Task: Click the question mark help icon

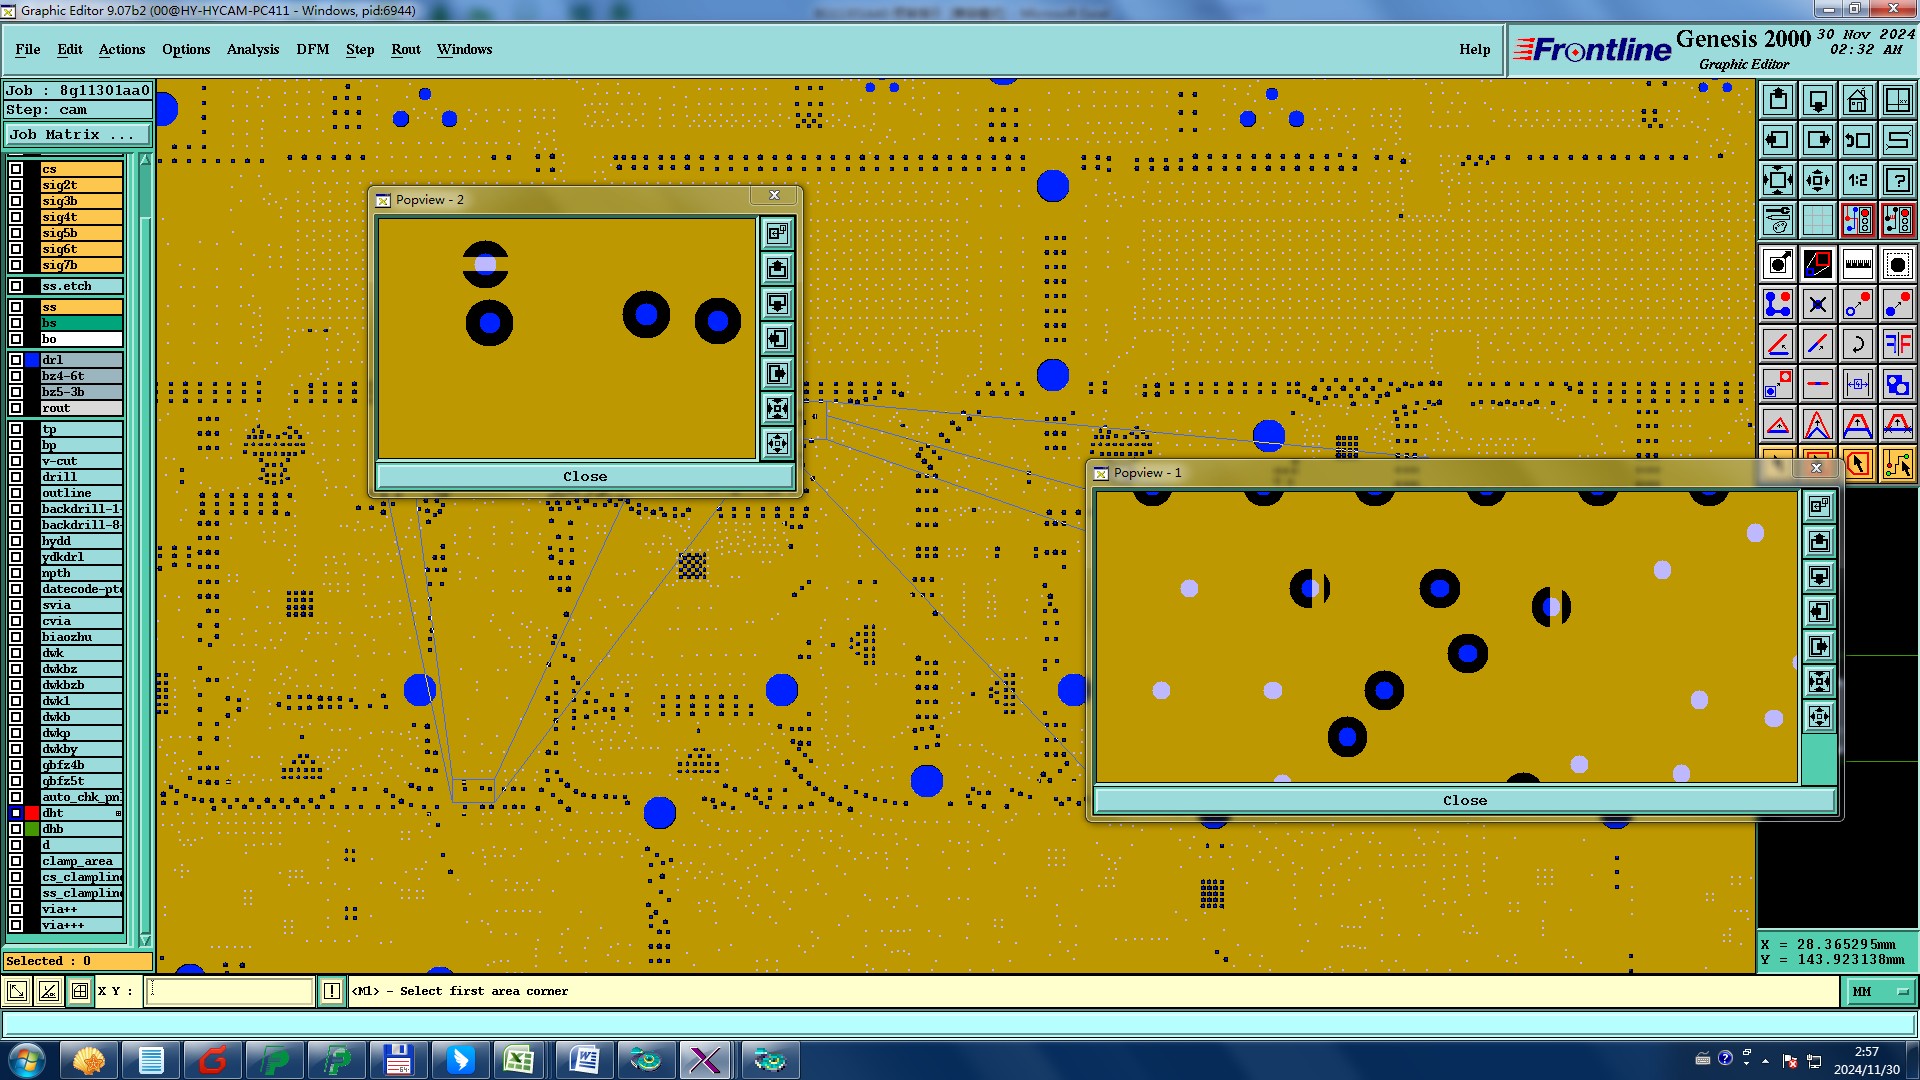Action: (1897, 180)
